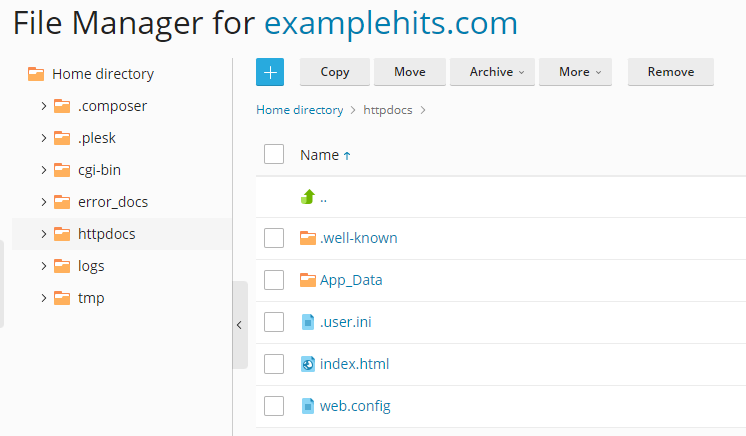Toggle the select-all checkbox in header
The image size is (746, 436).
274,154
